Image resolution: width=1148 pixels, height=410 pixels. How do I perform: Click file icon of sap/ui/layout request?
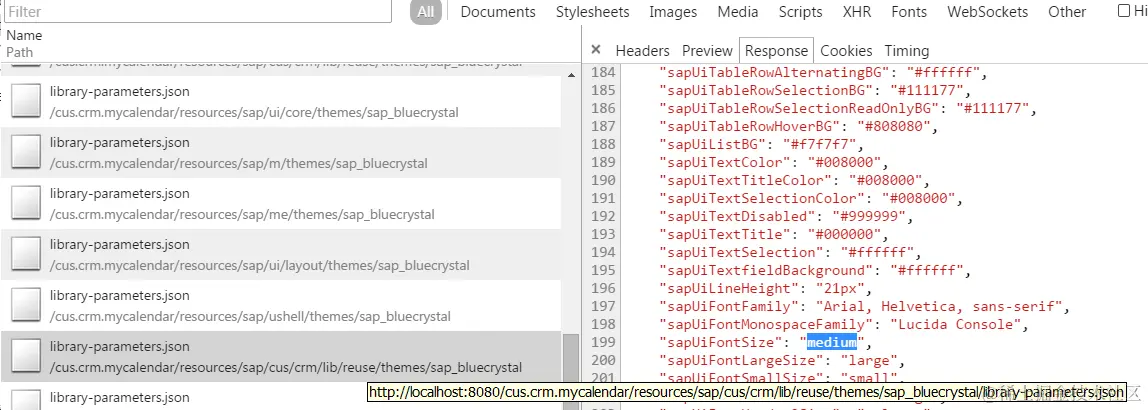point(26,253)
